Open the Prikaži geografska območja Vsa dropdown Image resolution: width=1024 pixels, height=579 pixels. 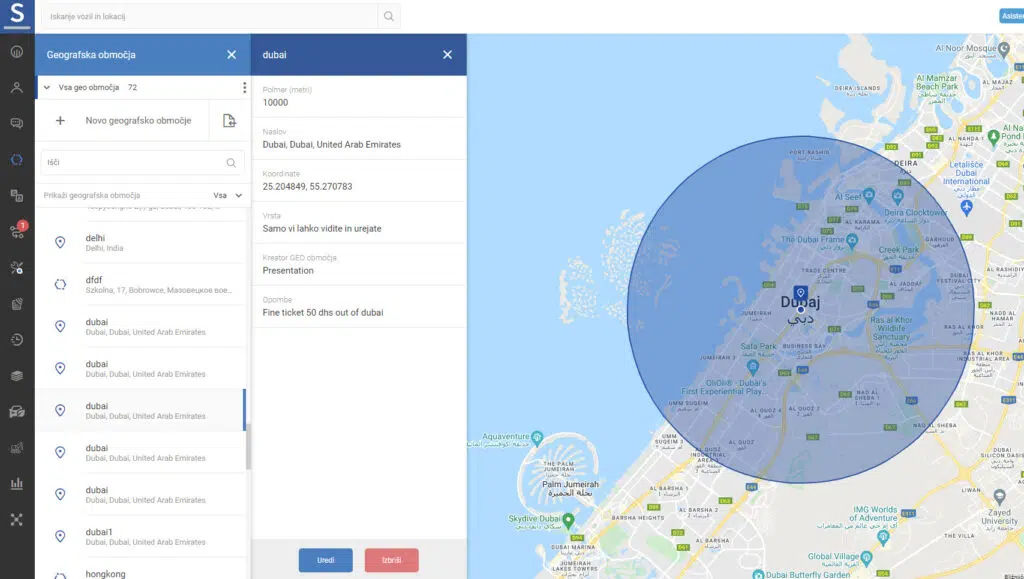point(227,195)
